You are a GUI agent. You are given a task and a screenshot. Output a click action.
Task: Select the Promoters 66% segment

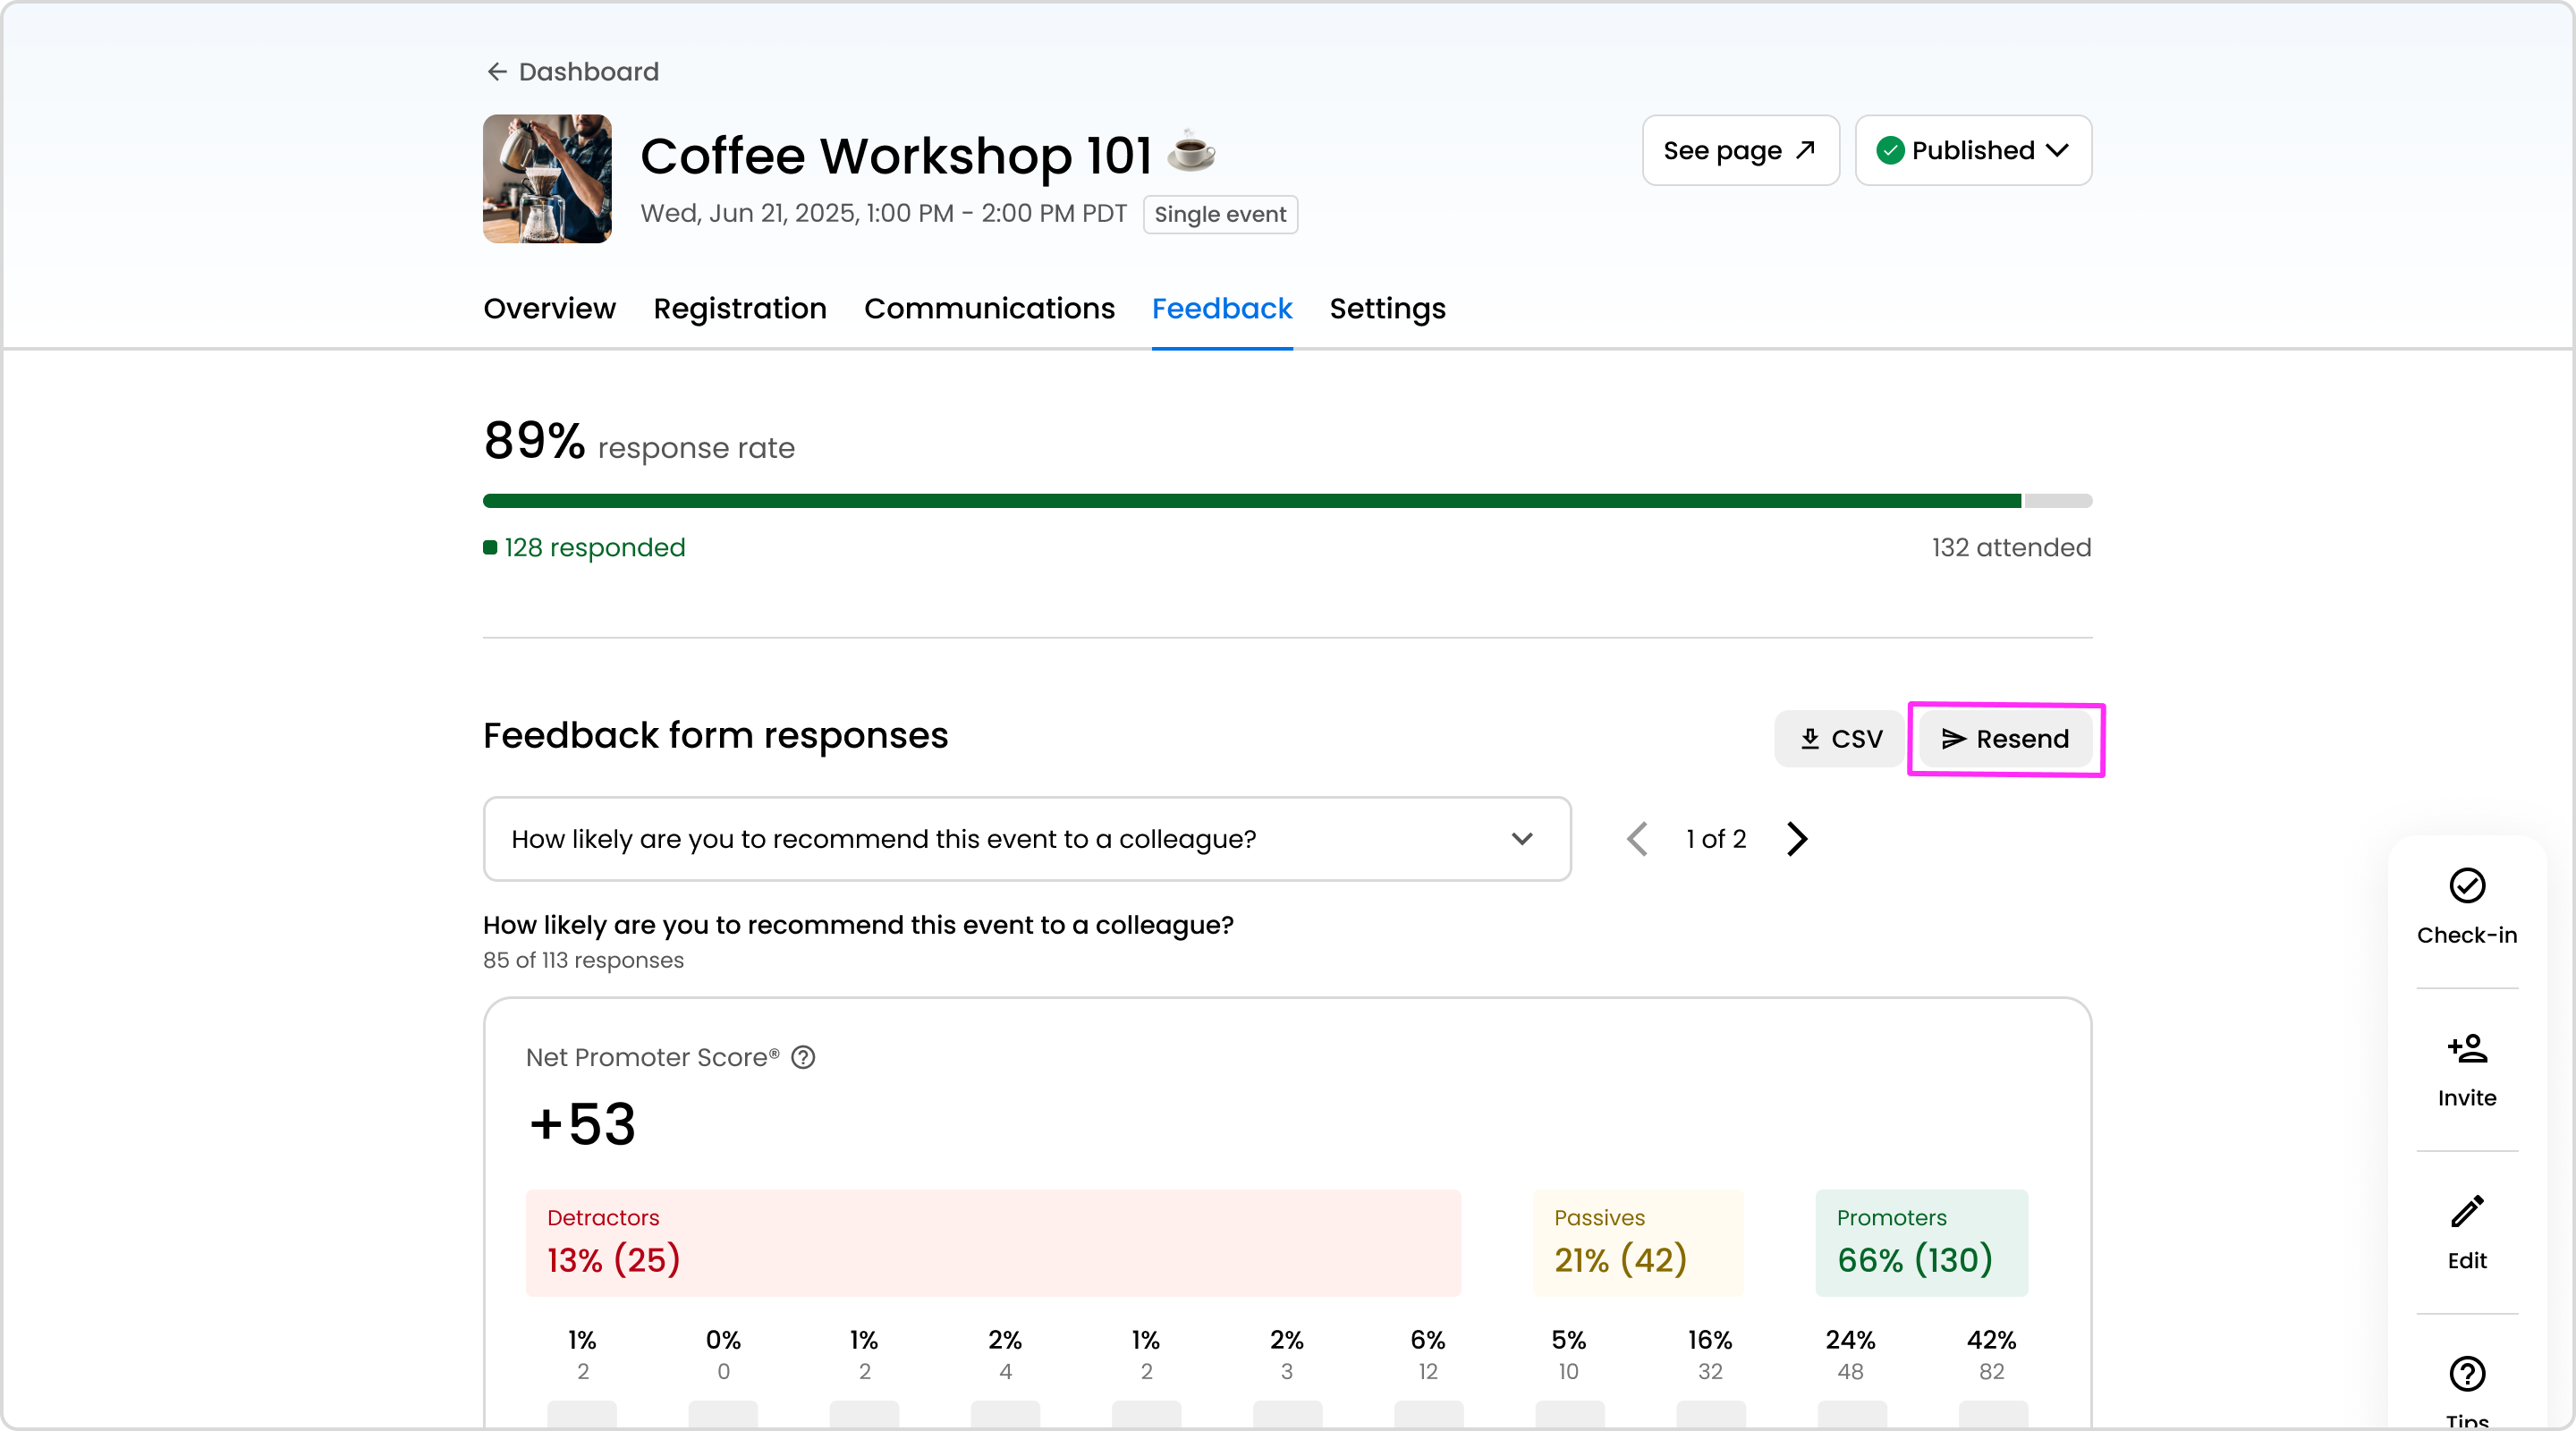[x=1921, y=1243]
